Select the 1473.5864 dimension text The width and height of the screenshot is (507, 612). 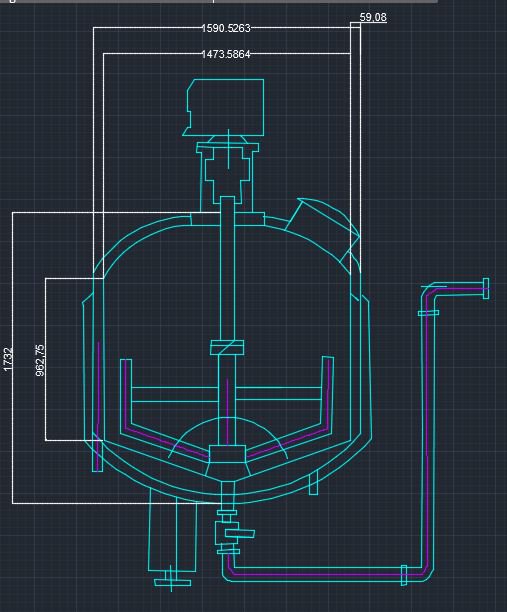[x=226, y=54]
